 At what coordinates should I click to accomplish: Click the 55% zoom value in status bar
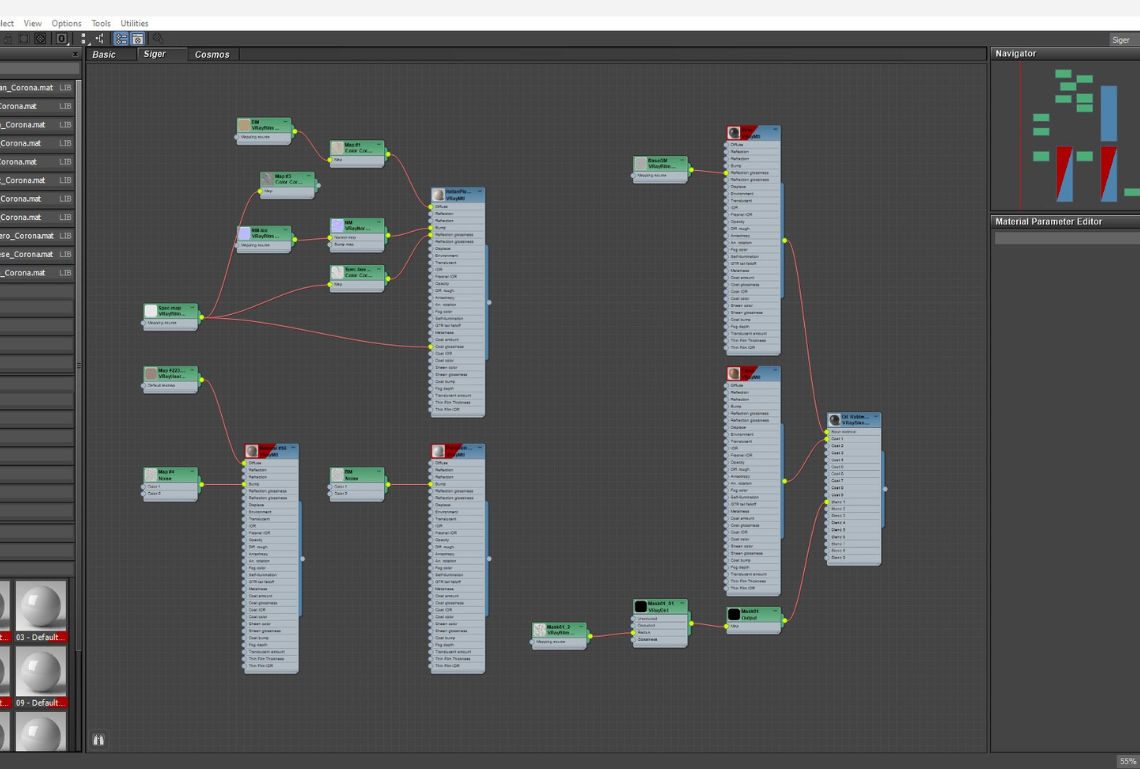point(1128,761)
